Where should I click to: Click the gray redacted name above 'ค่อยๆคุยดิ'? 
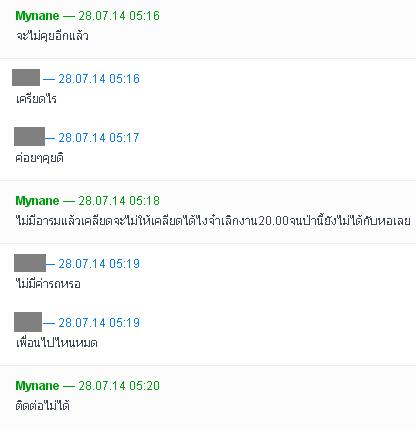29,136
